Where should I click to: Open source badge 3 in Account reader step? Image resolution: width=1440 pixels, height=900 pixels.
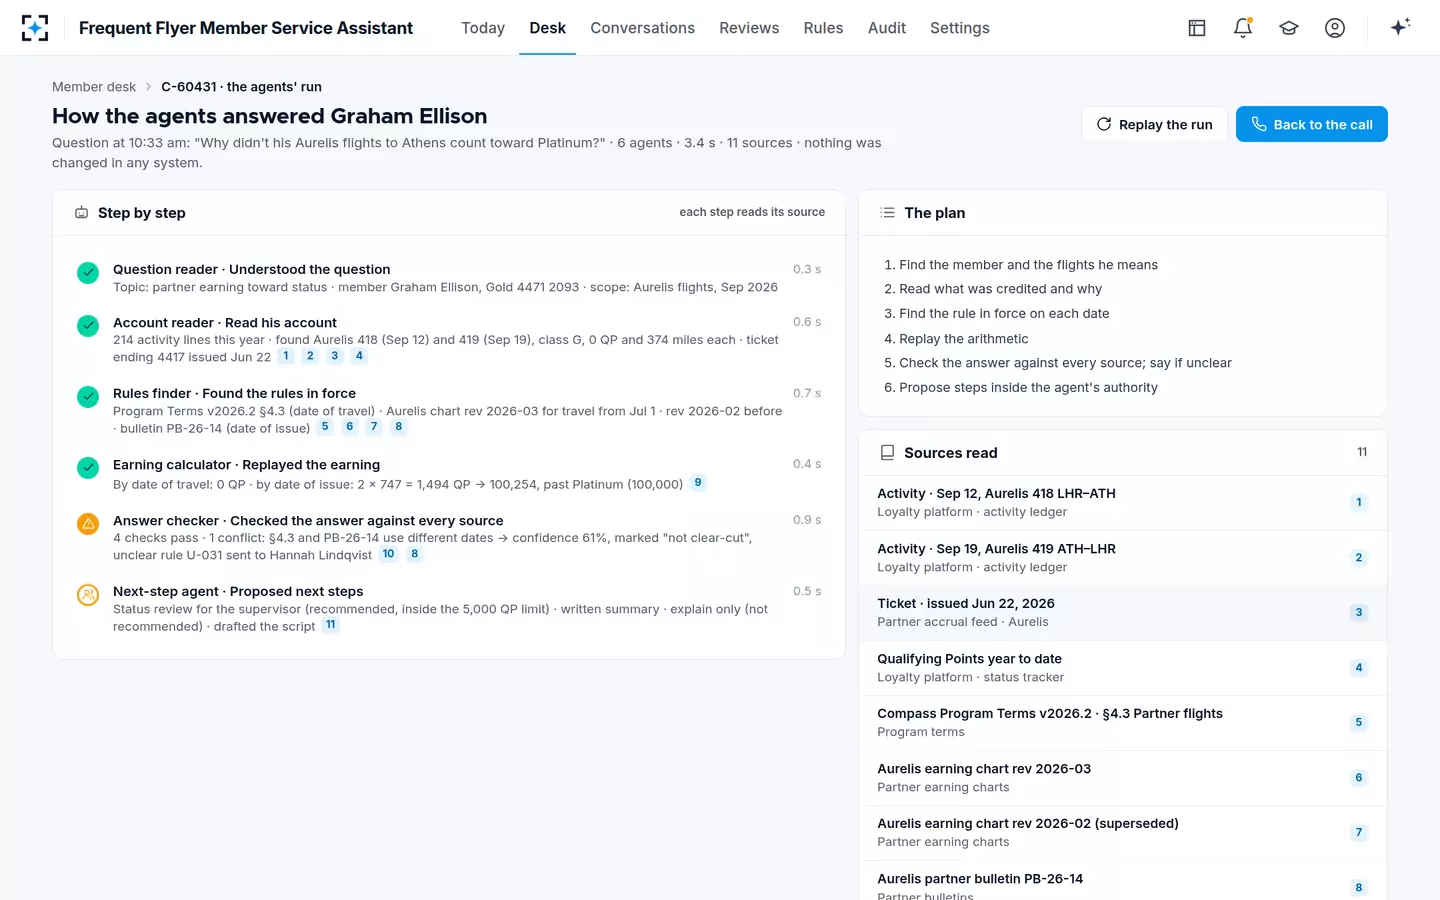click(x=335, y=356)
